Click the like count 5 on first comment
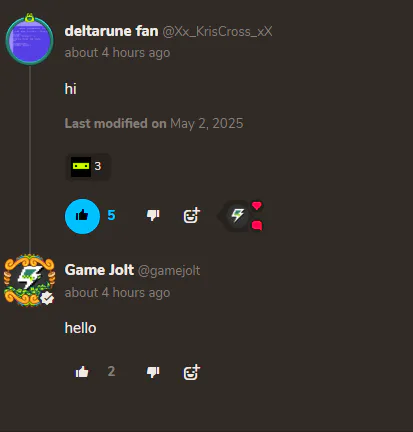This screenshot has height=432, width=413. click(111, 215)
